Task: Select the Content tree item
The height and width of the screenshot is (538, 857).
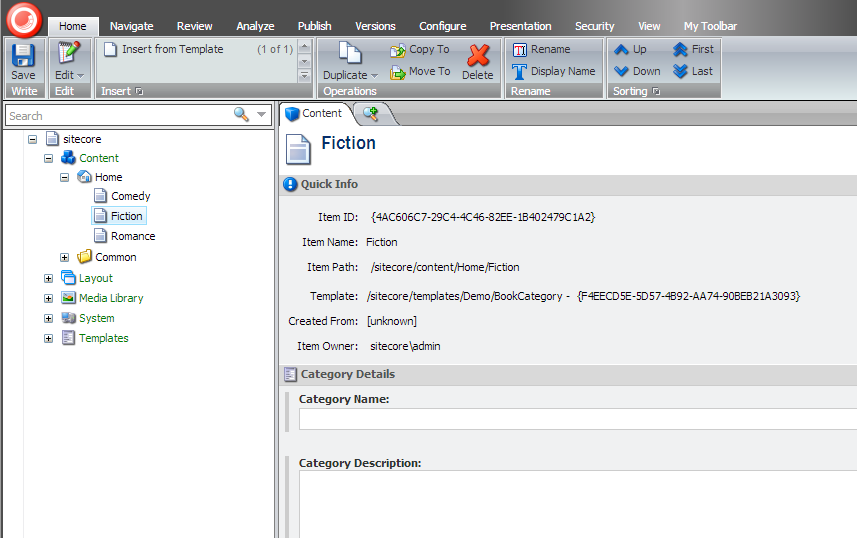Action: click(90, 158)
